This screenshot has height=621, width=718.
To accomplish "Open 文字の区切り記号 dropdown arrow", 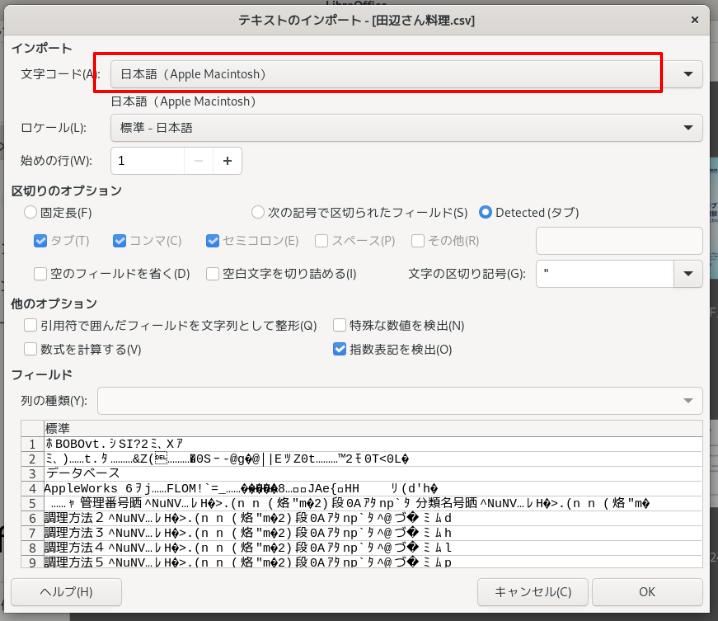I will click(688, 274).
